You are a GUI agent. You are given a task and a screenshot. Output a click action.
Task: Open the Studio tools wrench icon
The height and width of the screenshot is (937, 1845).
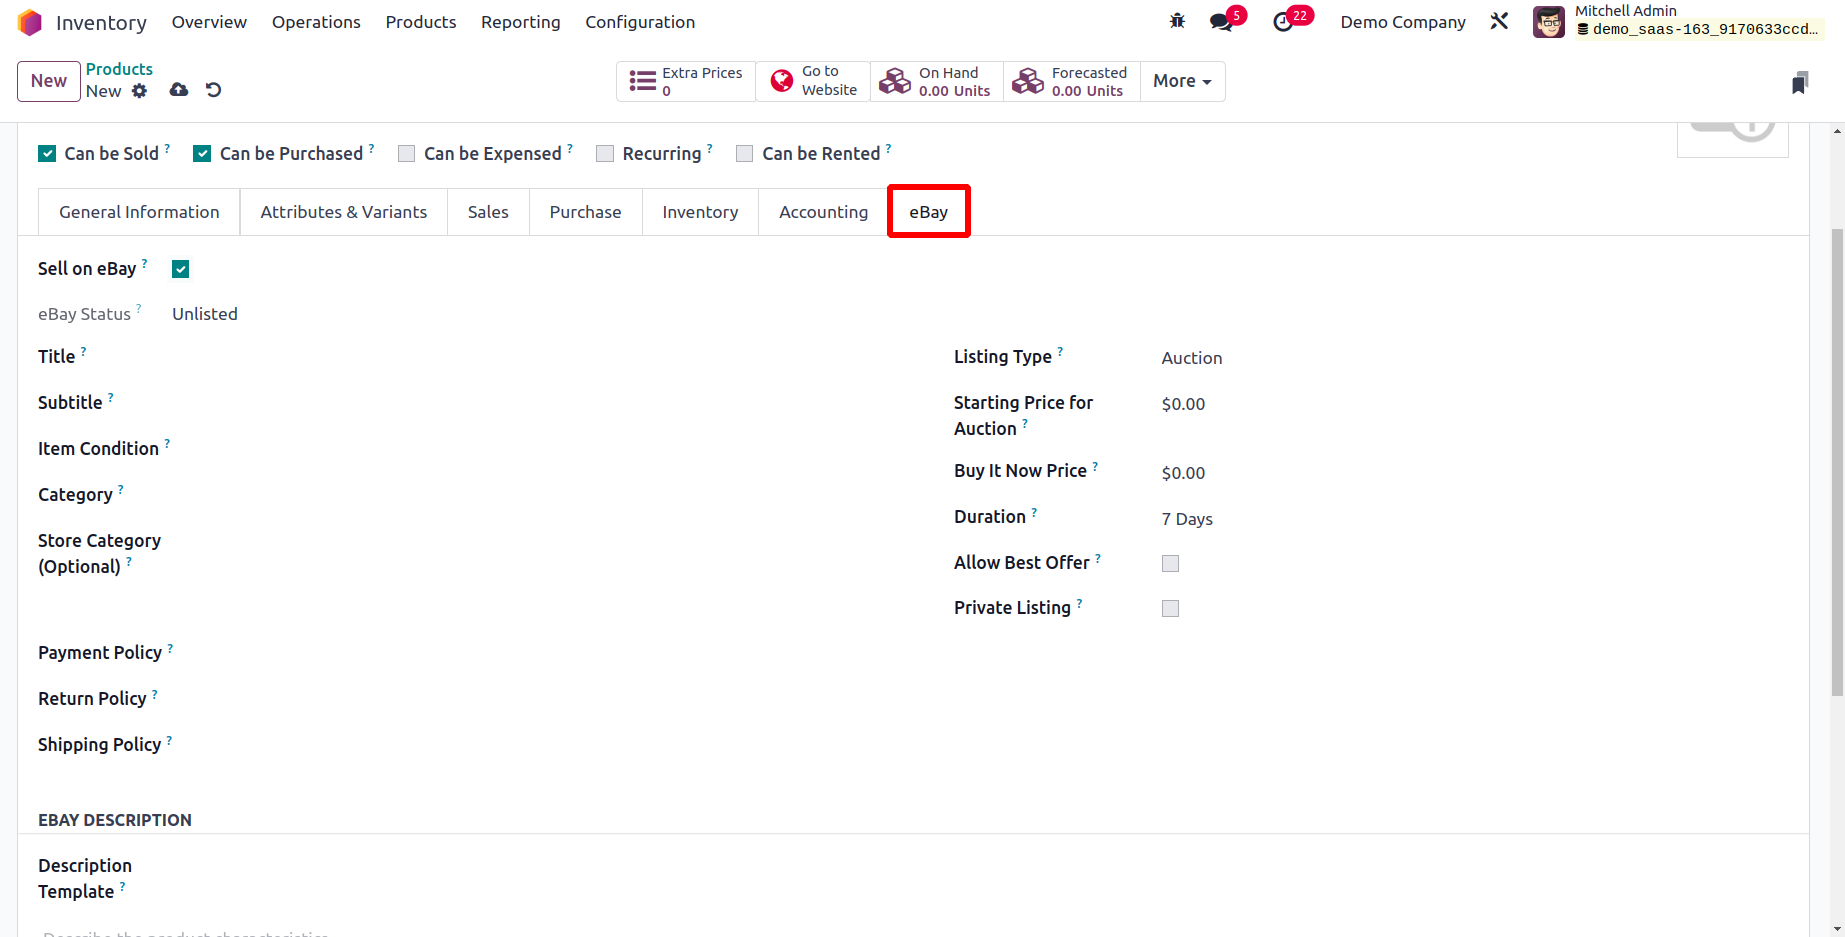(x=1499, y=21)
